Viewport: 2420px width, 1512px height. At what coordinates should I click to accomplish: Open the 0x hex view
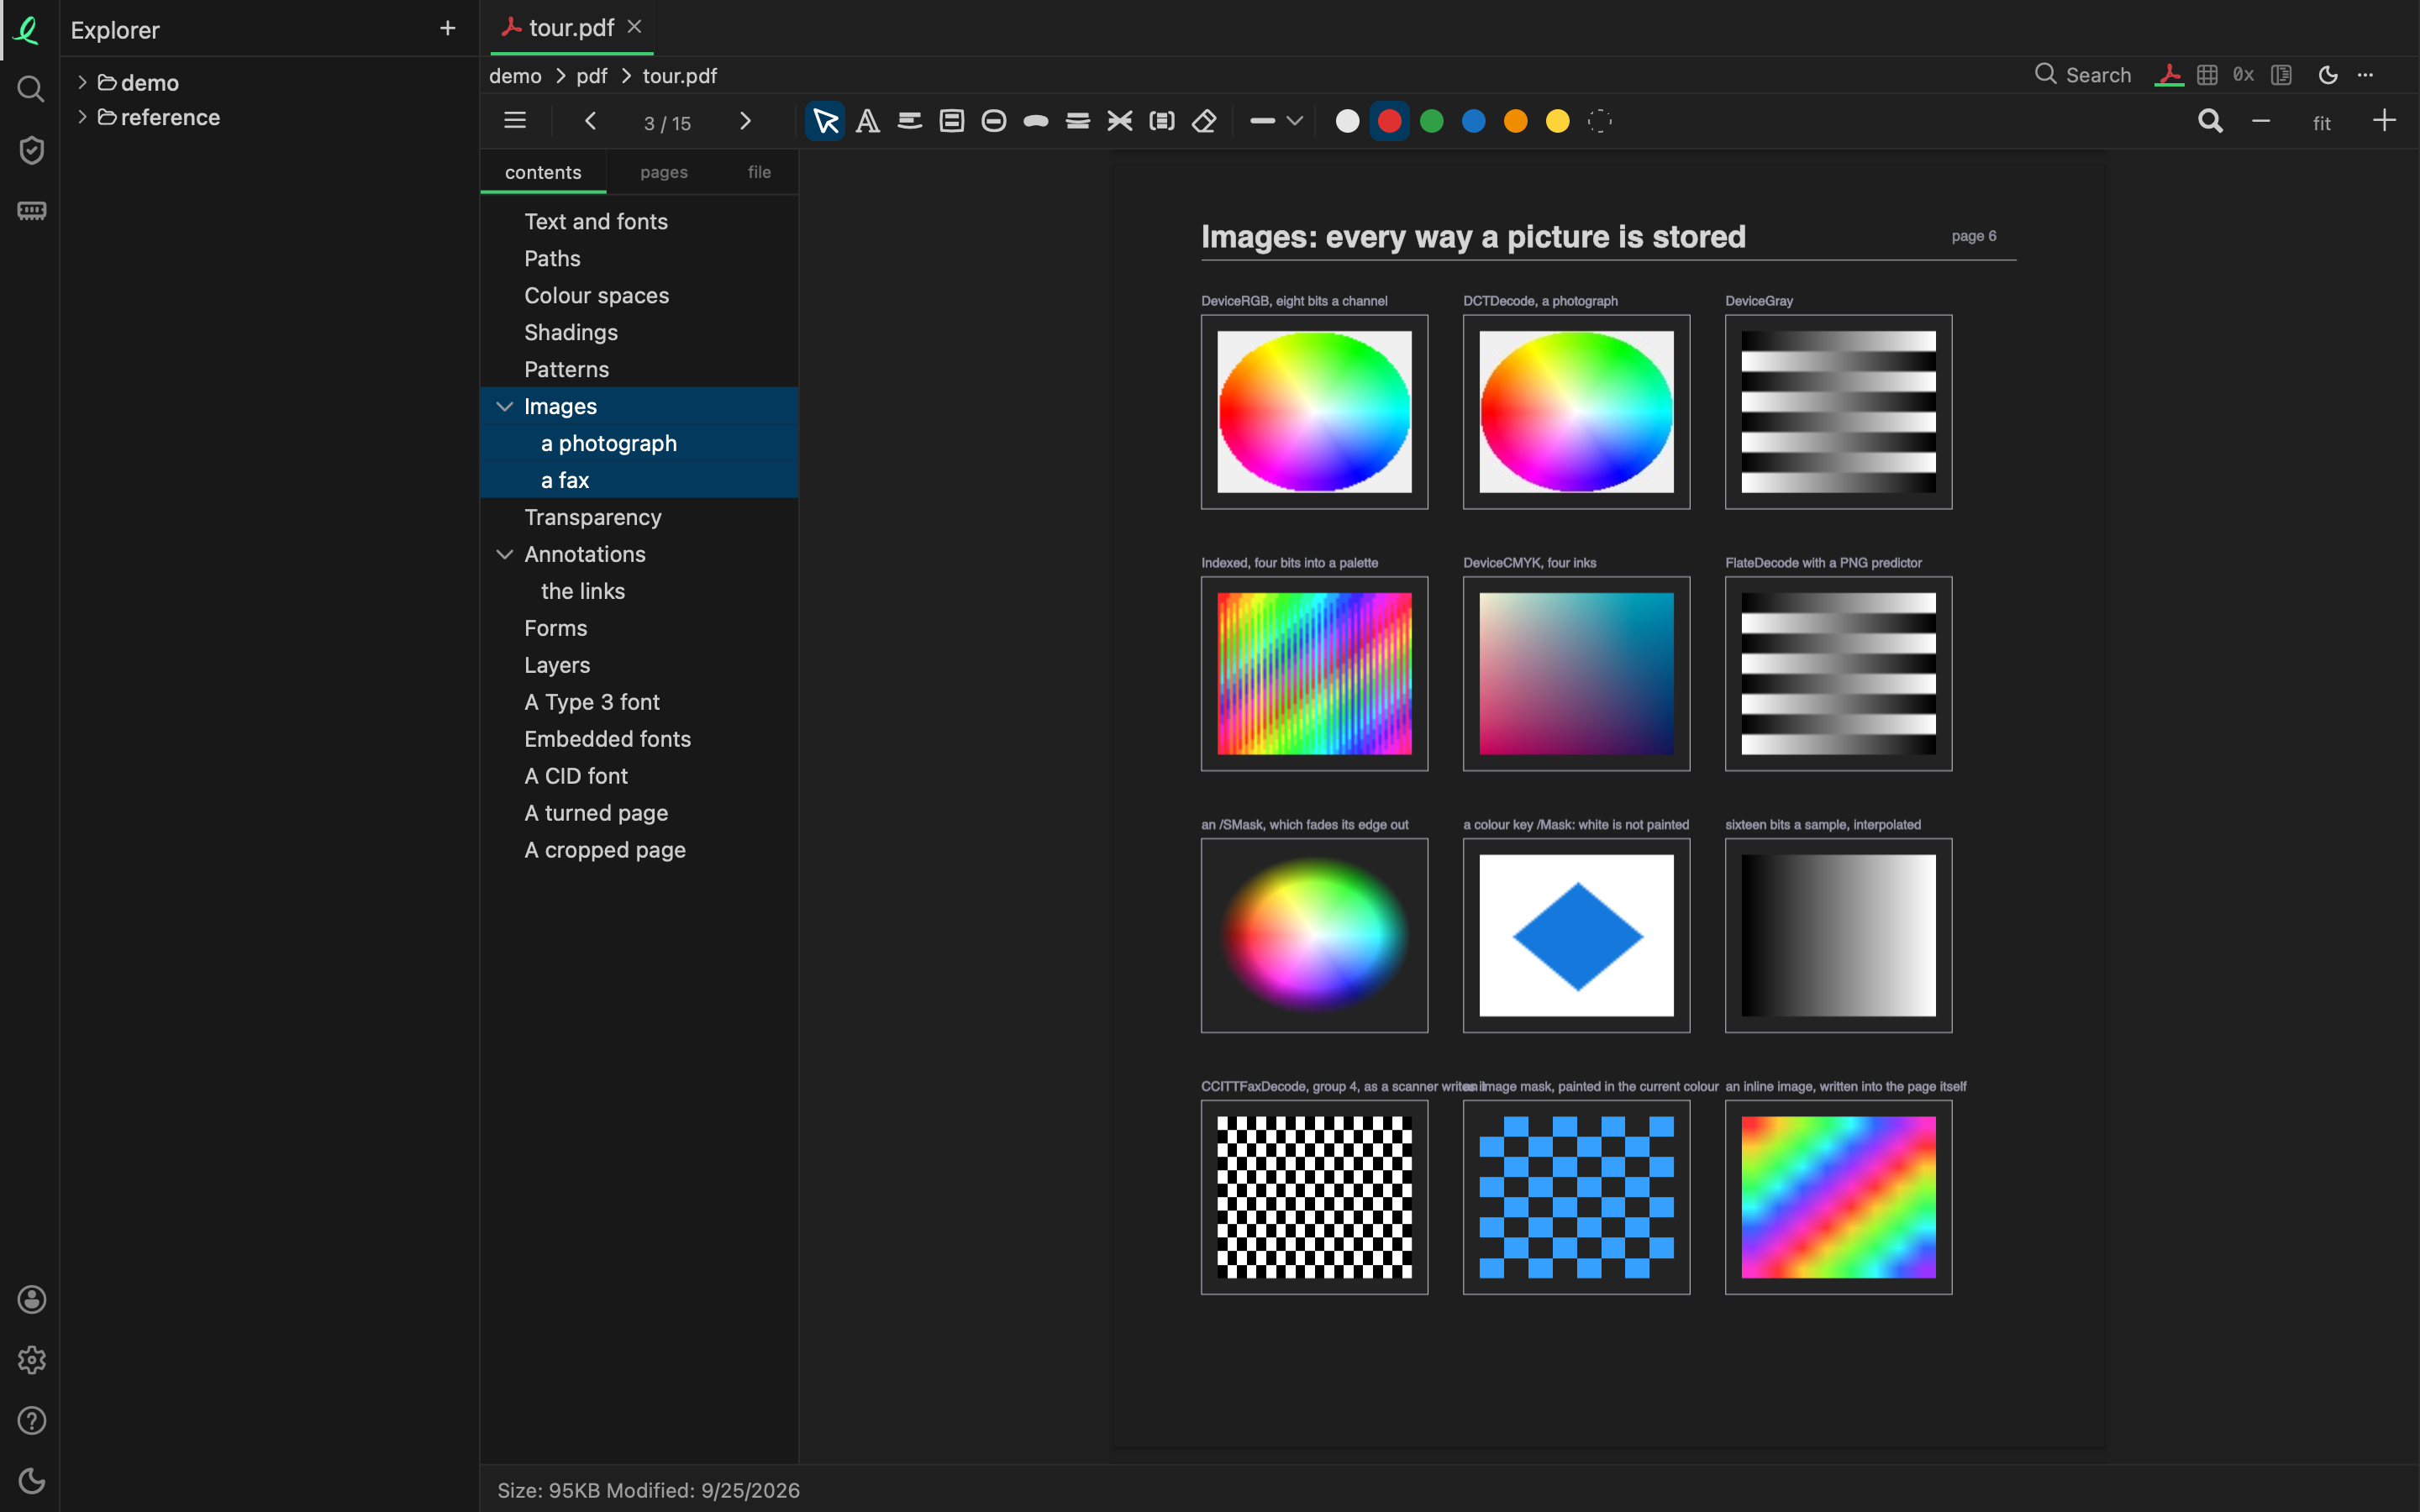[2244, 75]
